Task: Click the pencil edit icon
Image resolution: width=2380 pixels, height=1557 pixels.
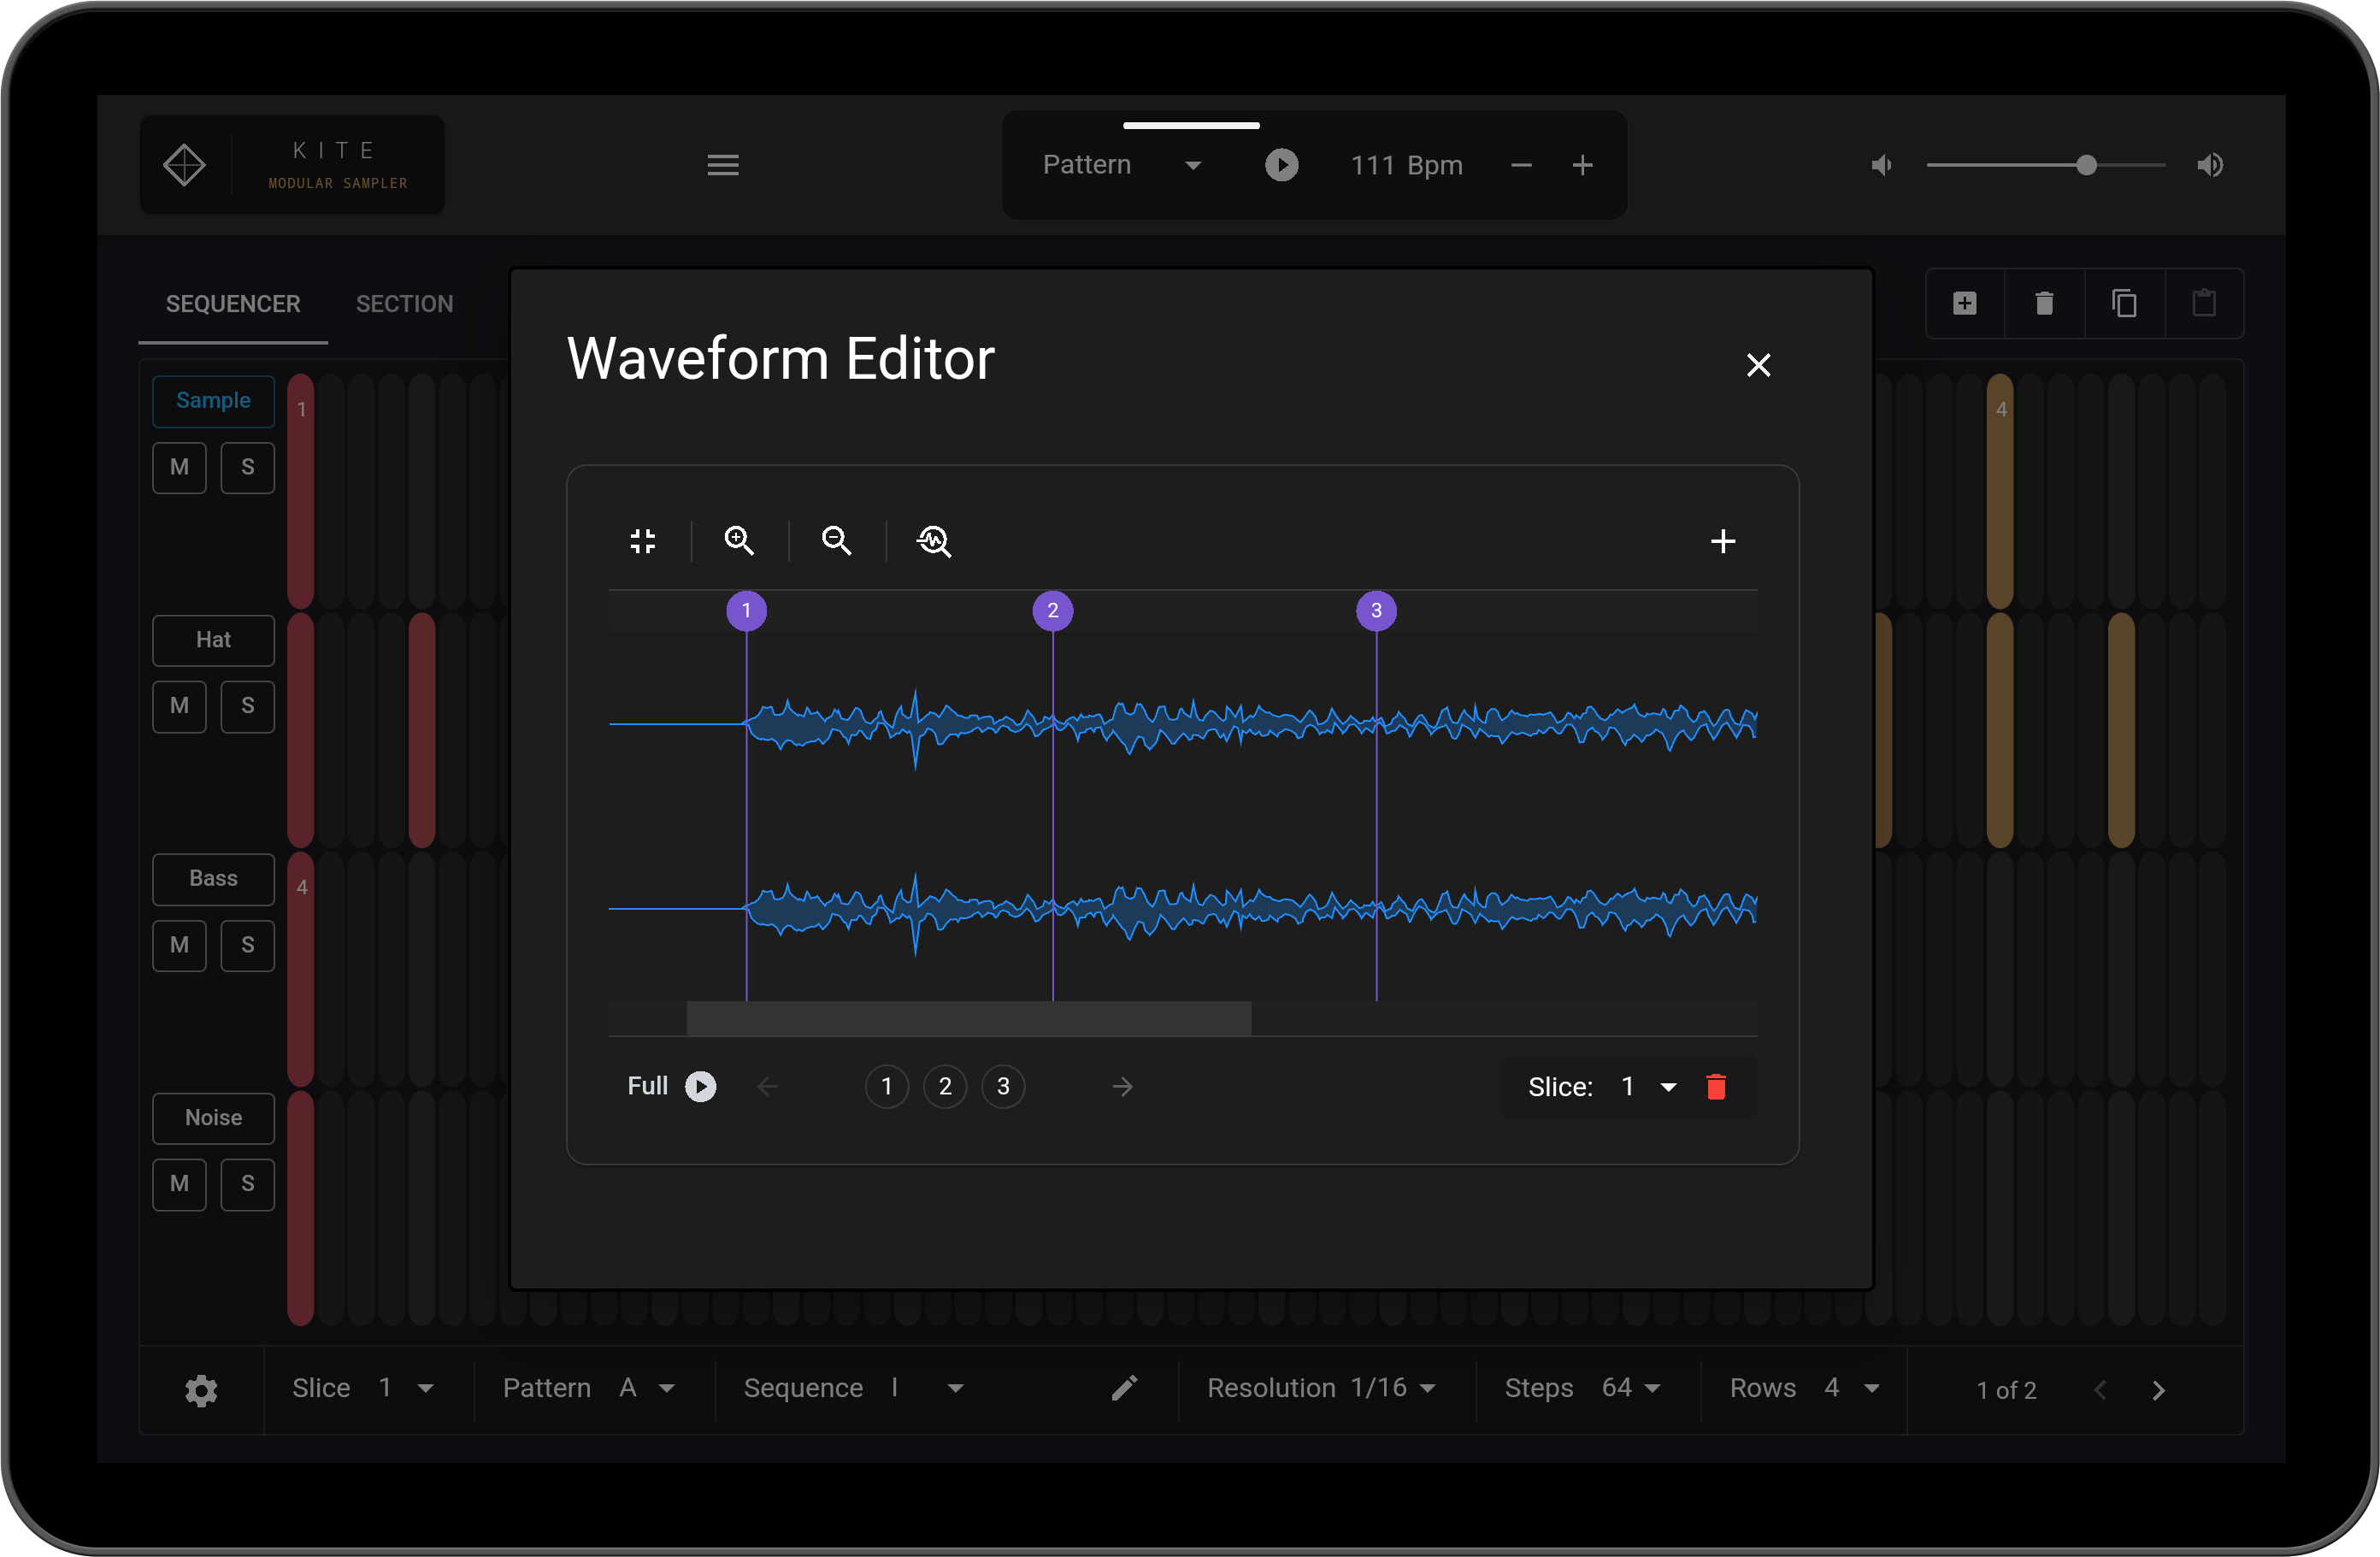Action: click(1124, 1388)
